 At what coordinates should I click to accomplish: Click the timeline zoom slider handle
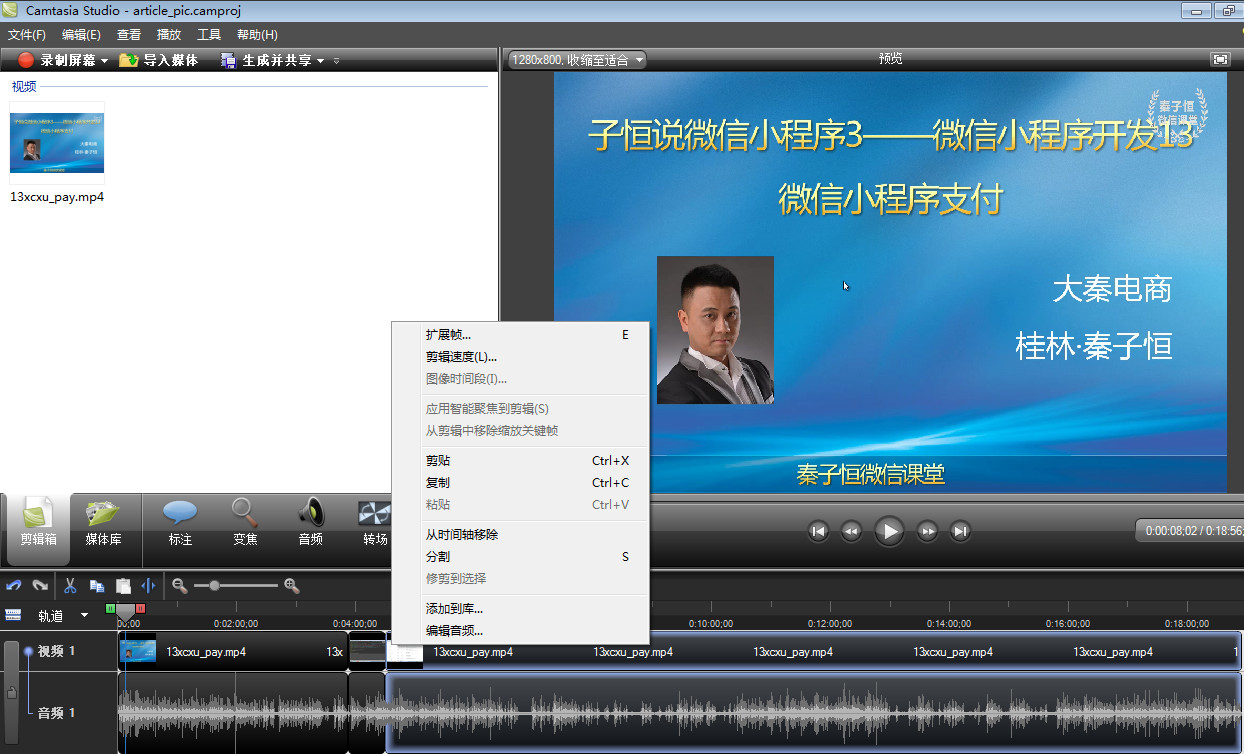tap(214, 586)
